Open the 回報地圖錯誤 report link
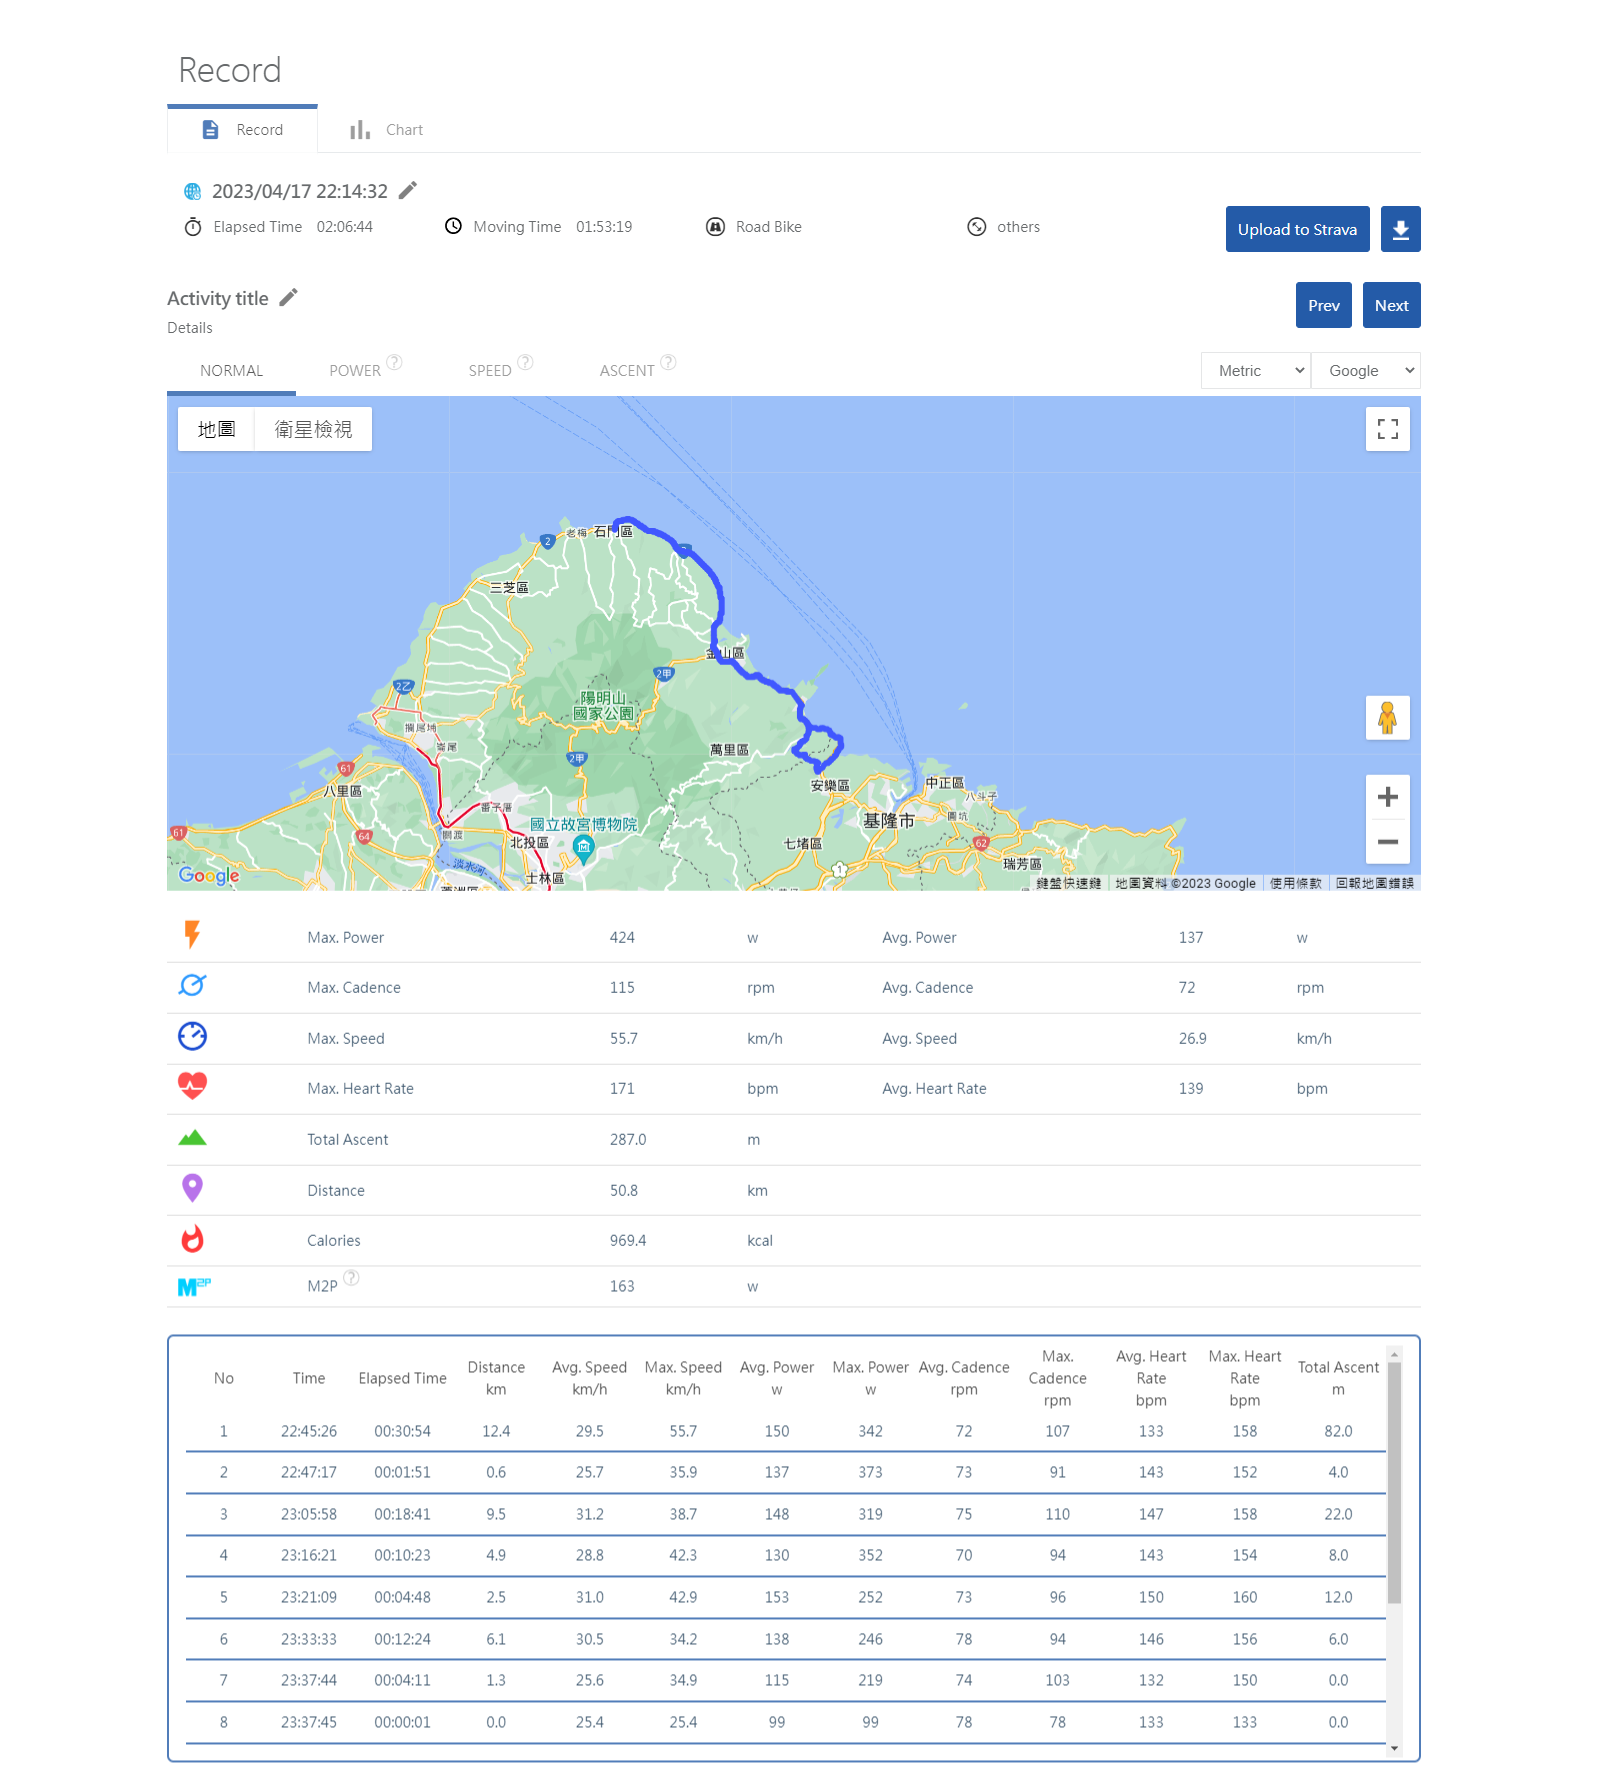 tap(1375, 883)
